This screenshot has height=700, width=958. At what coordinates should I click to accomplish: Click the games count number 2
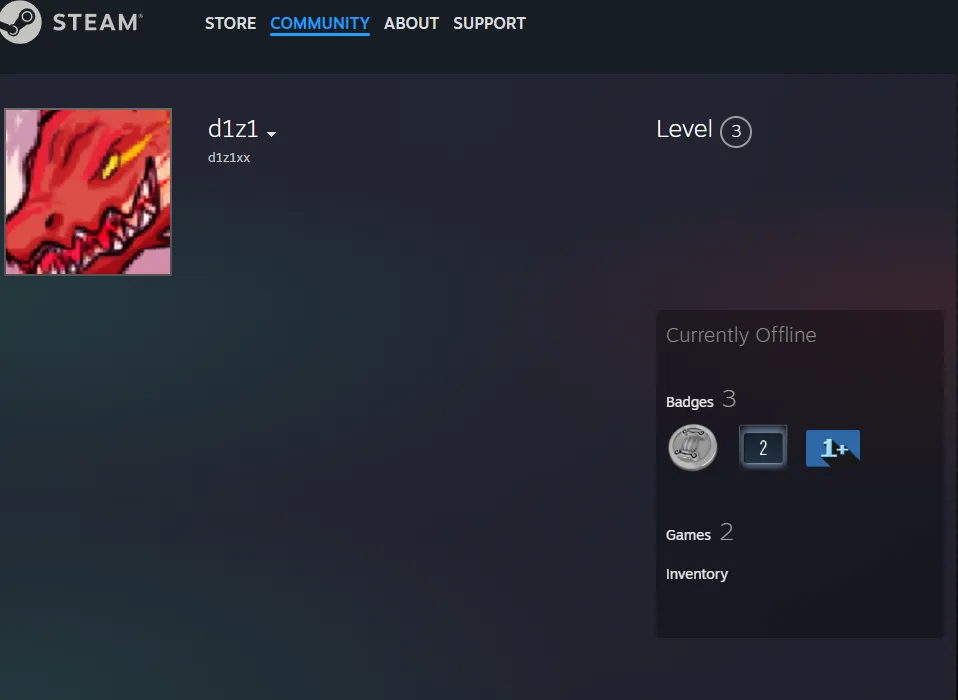(726, 532)
